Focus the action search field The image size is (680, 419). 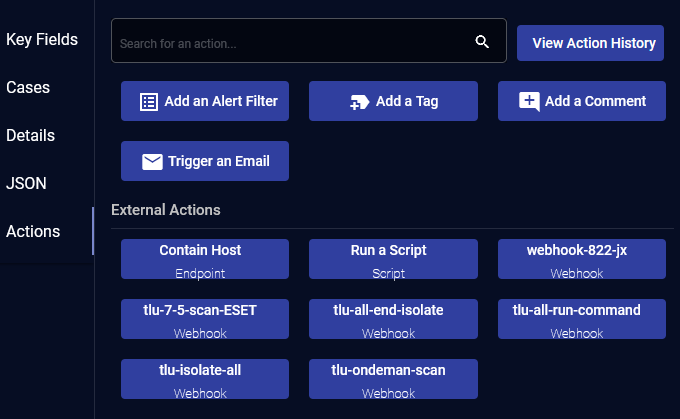290,43
